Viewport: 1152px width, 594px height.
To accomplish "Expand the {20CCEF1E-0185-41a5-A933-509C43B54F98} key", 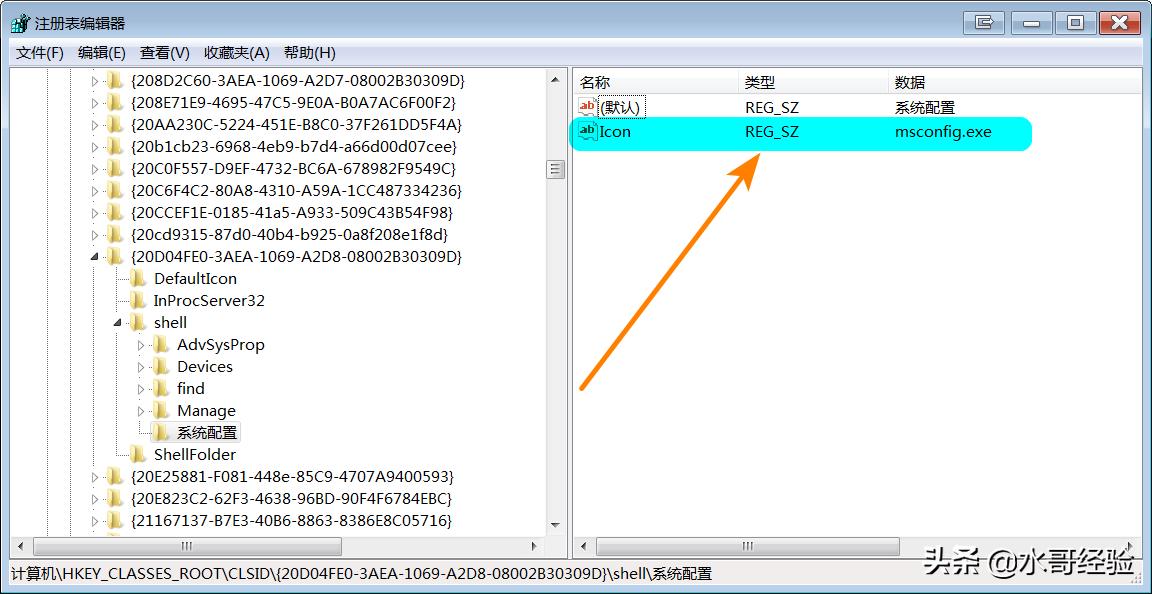I will point(94,213).
